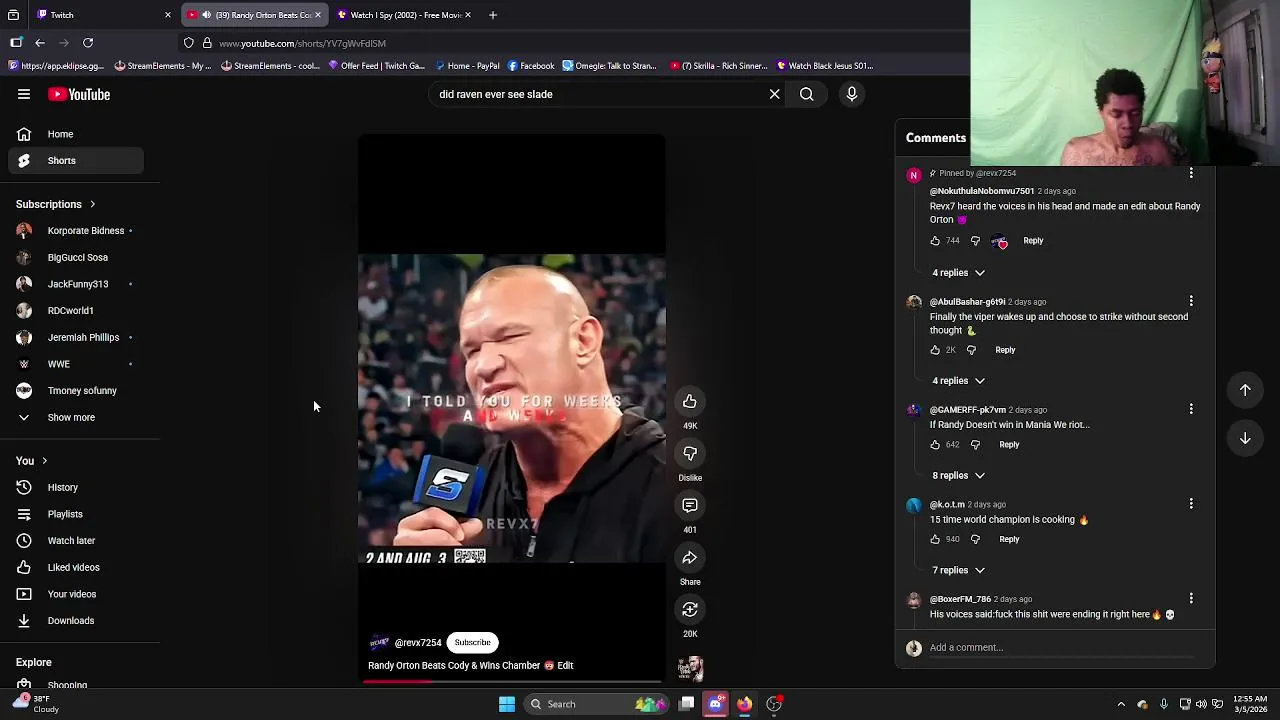
Task: Open the short's comments icon (401)
Action: 690,505
